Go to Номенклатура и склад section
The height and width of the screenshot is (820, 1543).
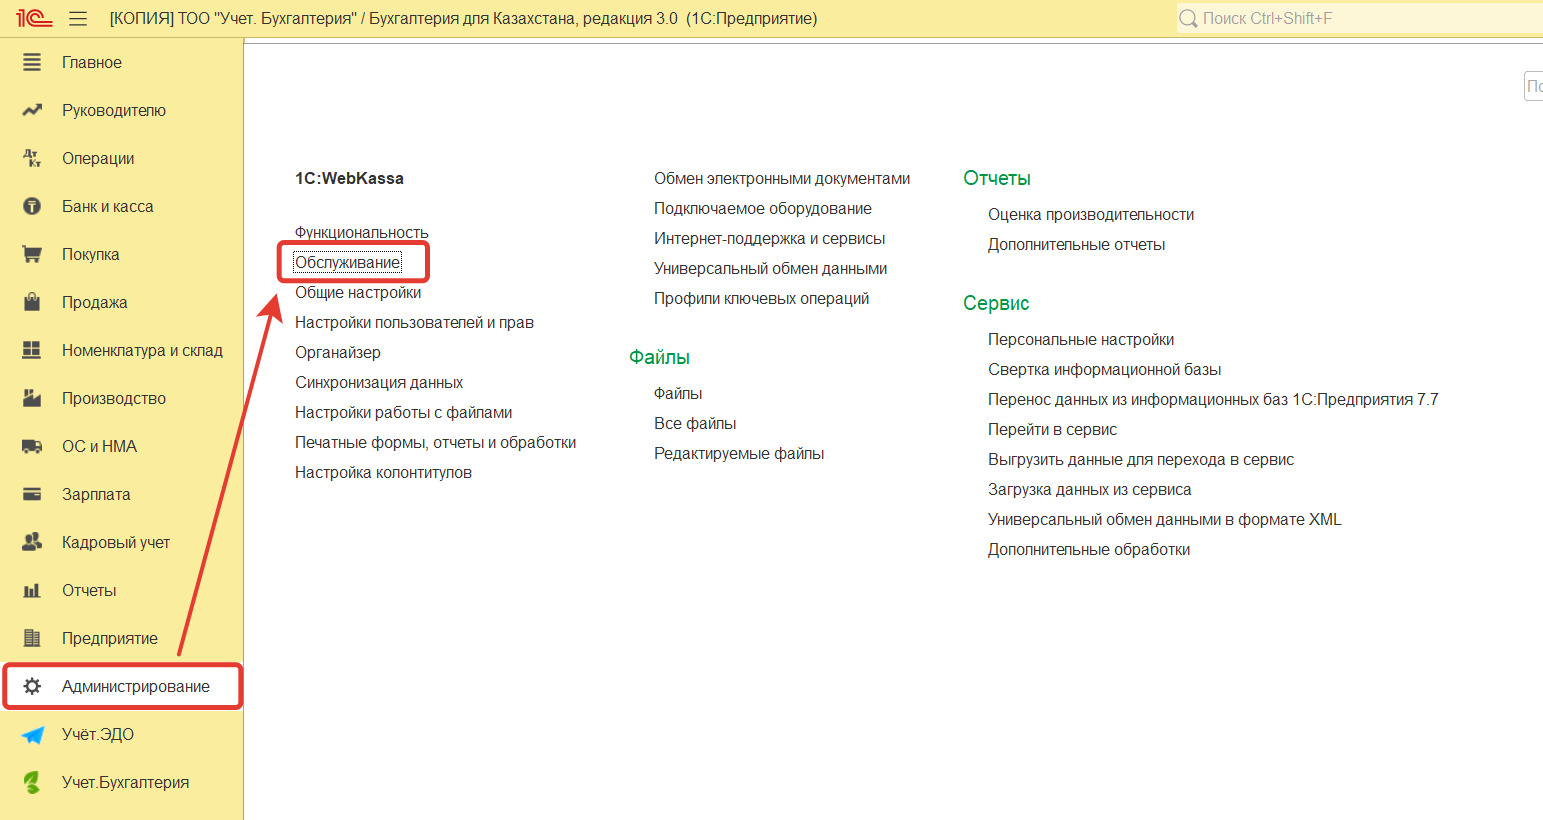tap(142, 350)
